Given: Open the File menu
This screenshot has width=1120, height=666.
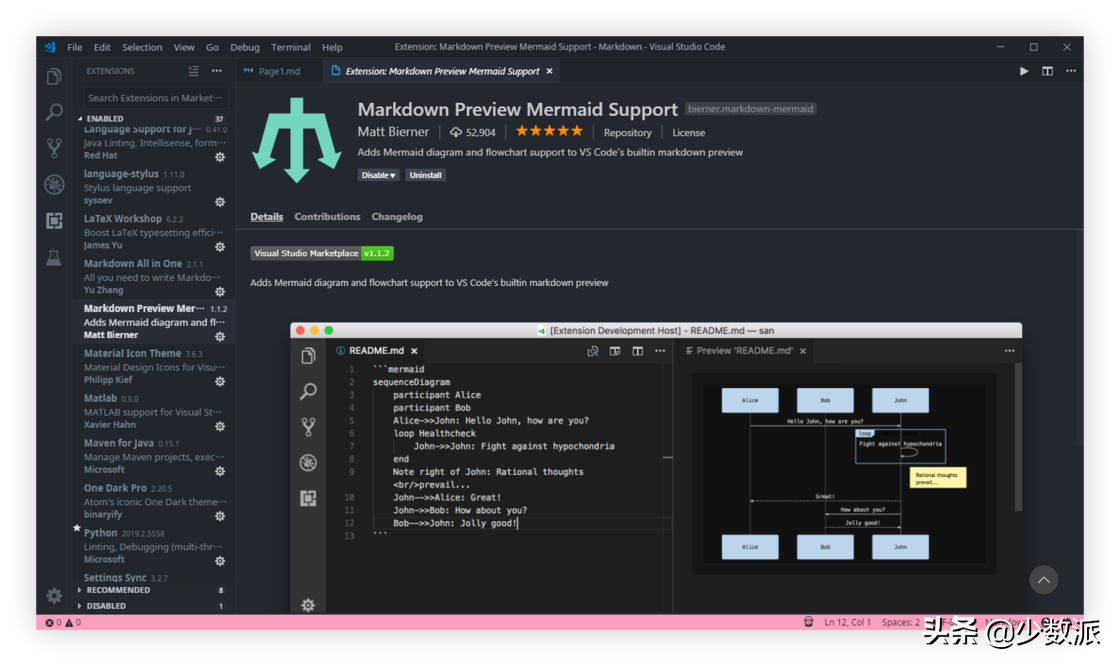Looking at the screenshot, I should click(74, 47).
